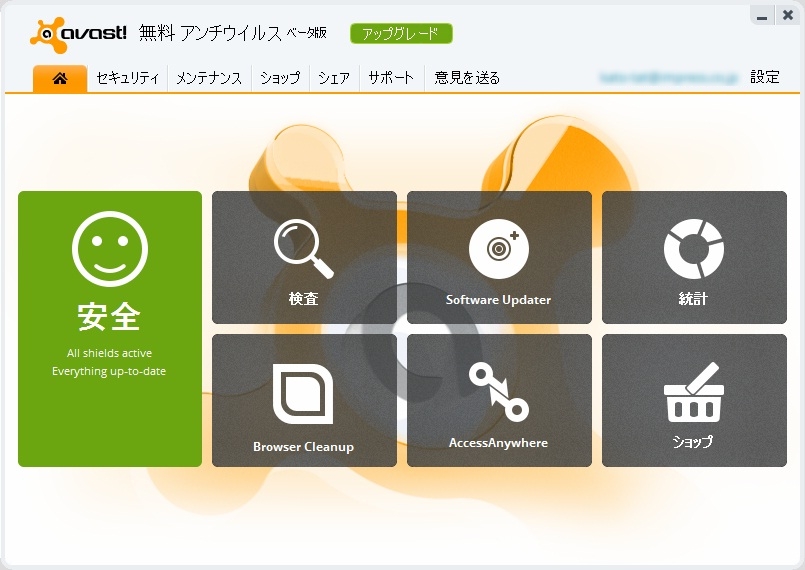Click the smiley face status icon

(110, 249)
